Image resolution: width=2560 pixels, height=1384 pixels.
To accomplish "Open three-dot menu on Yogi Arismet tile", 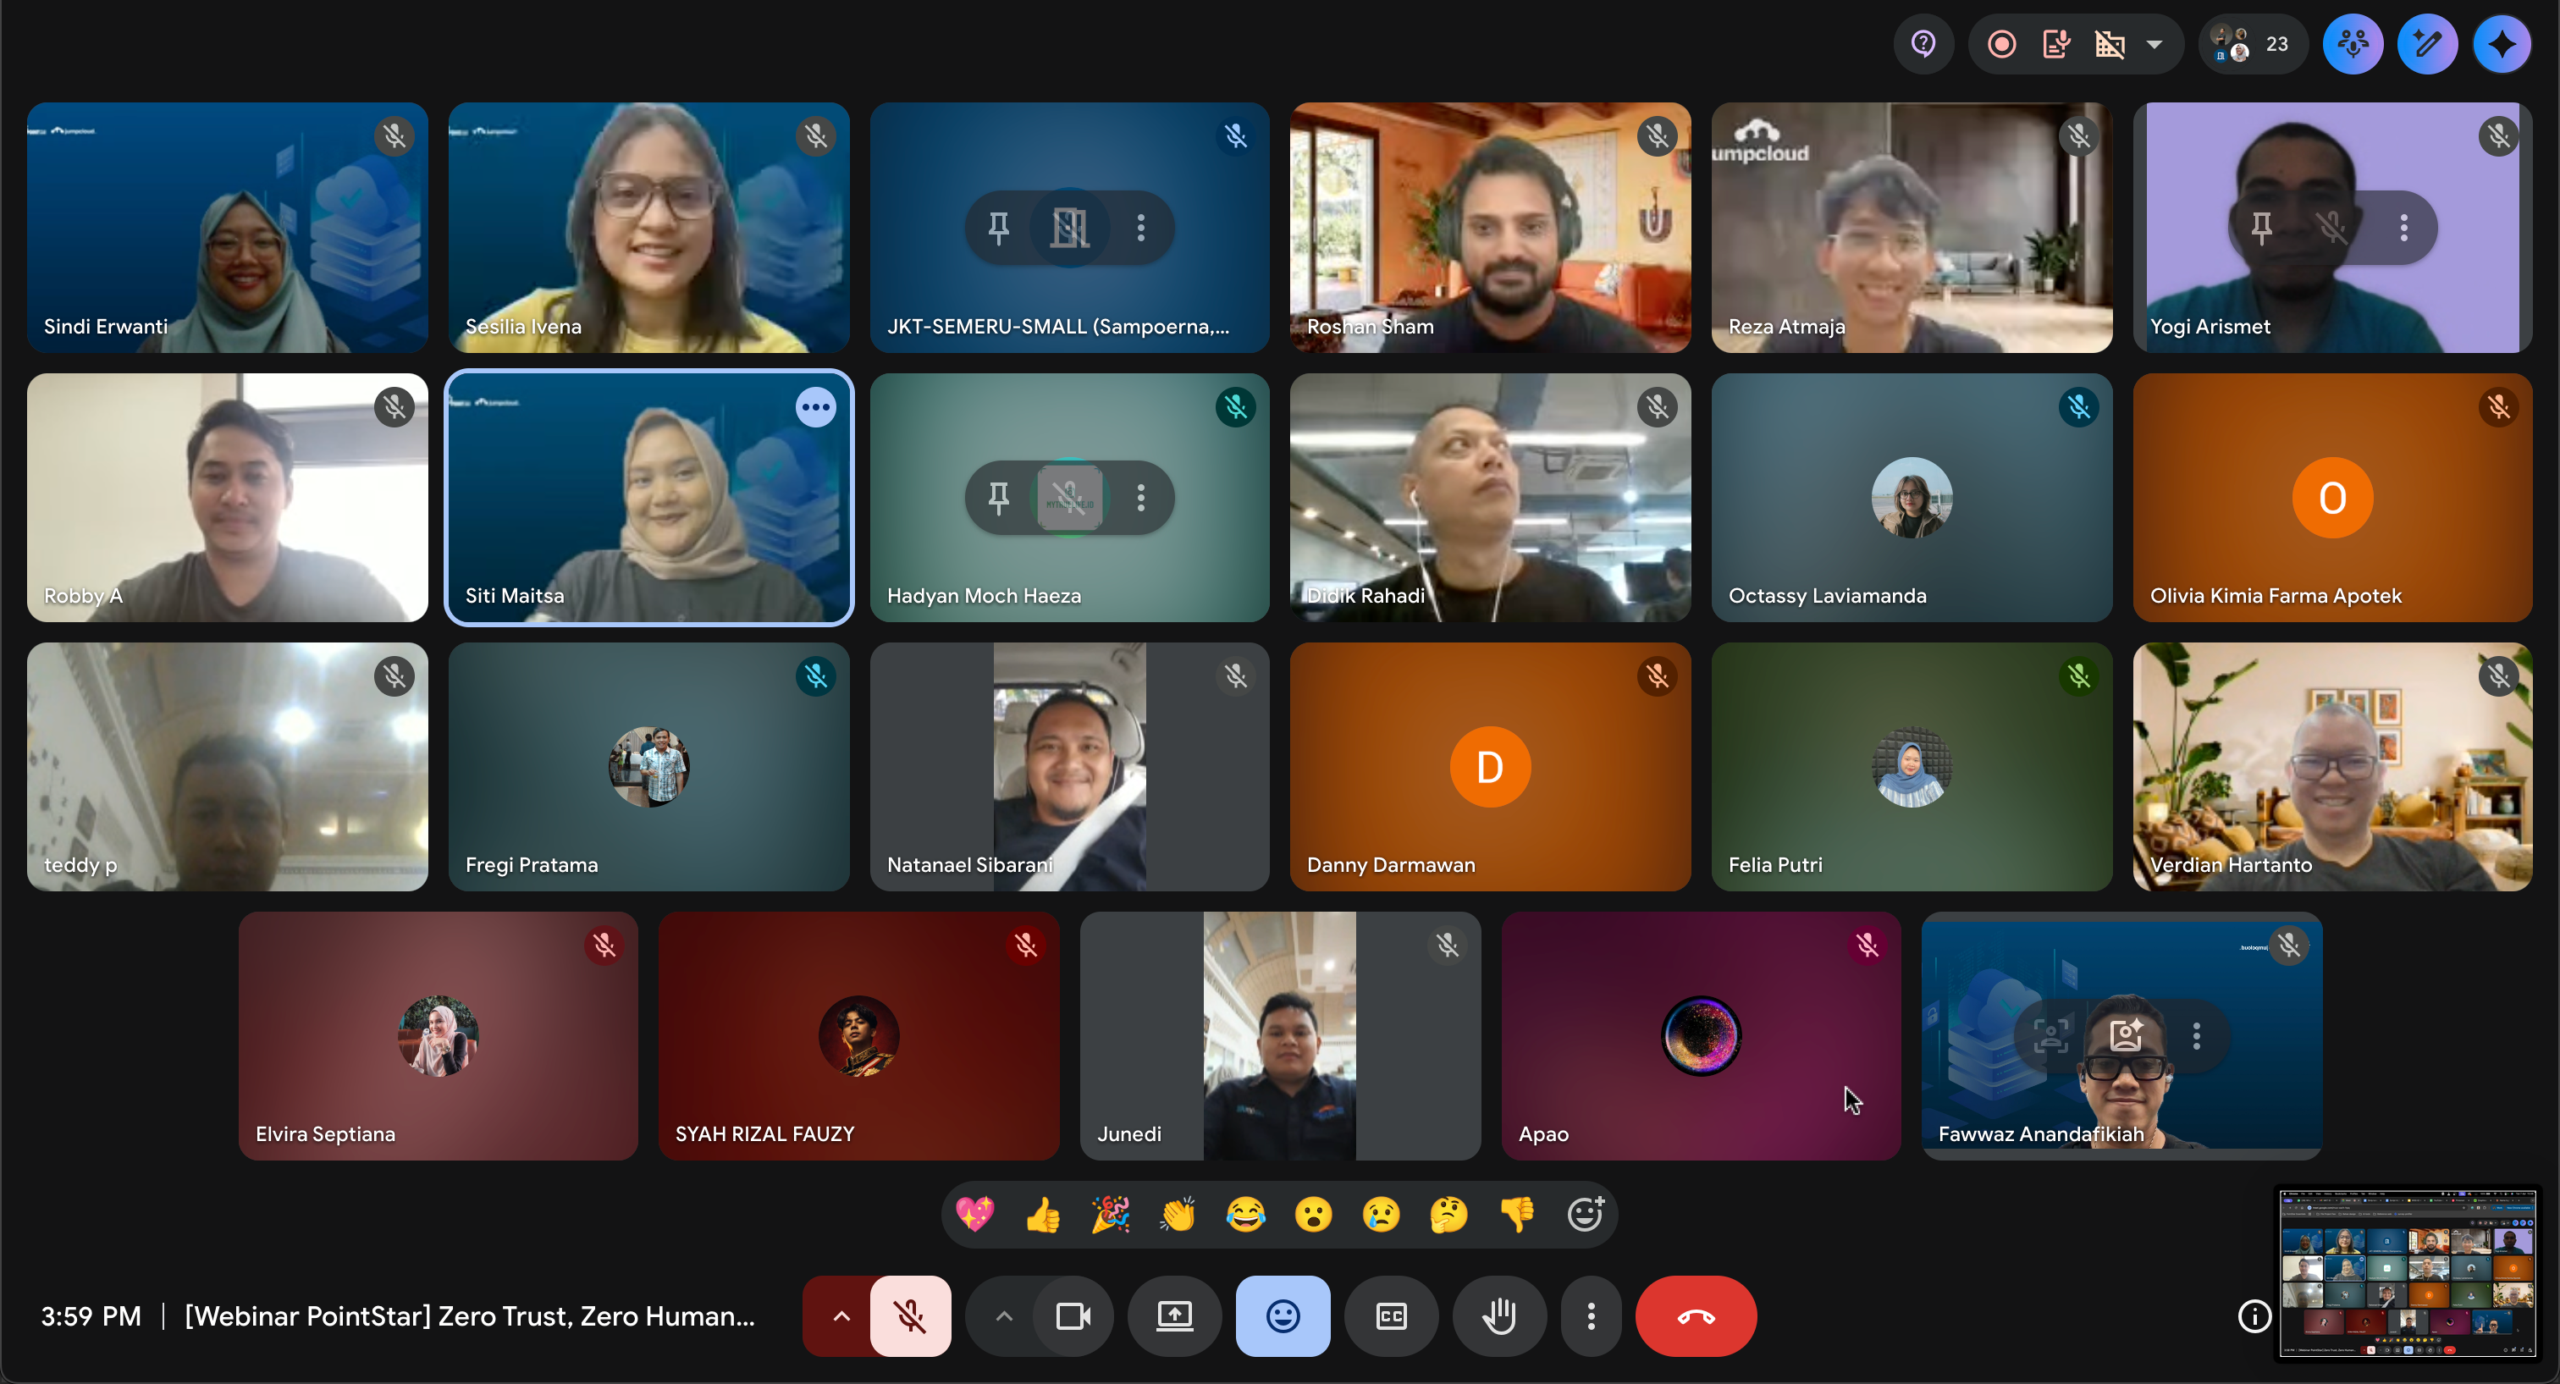I will (2404, 228).
